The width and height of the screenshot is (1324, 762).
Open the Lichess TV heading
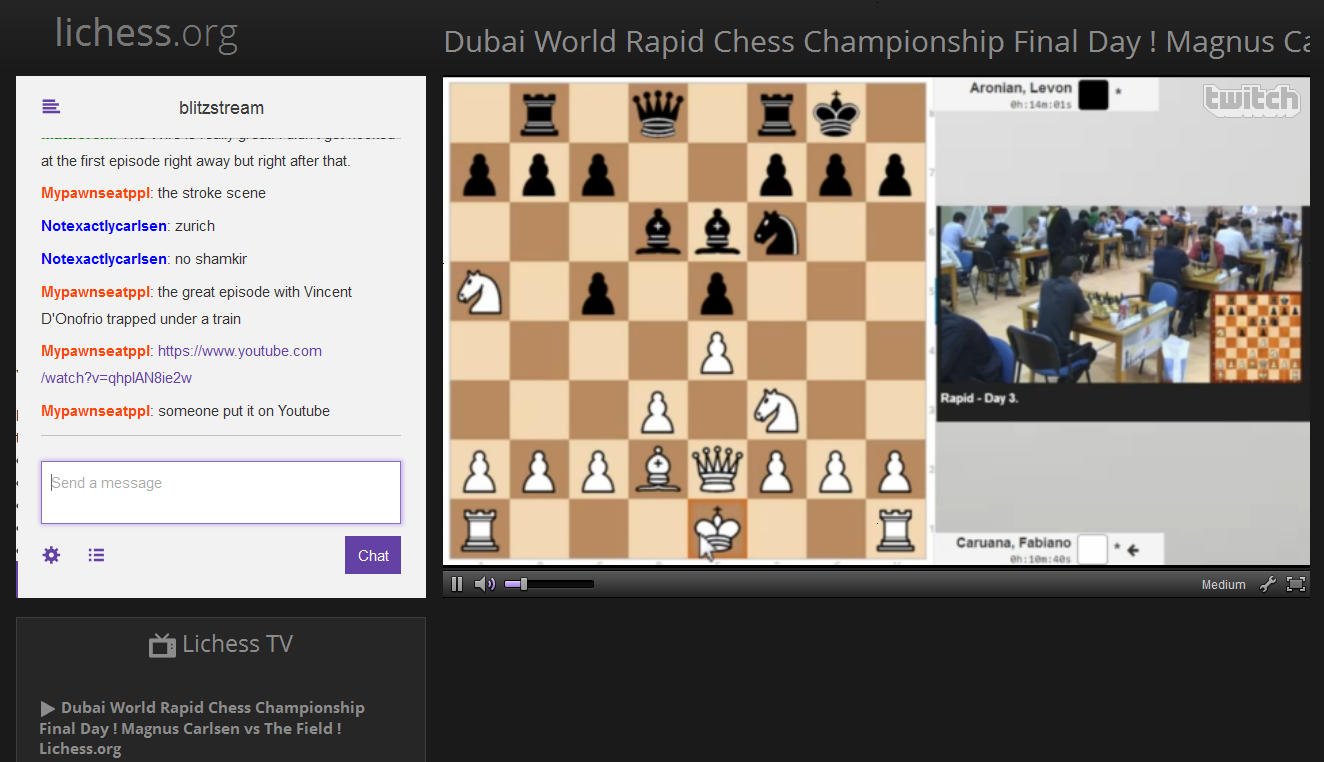[x=221, y=644]
